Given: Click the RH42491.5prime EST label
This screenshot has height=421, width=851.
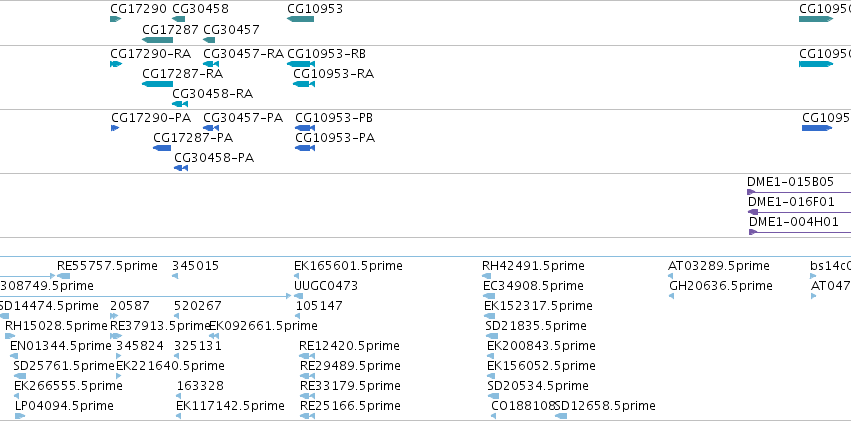Looking at the screenshot, I should (534, 266).
